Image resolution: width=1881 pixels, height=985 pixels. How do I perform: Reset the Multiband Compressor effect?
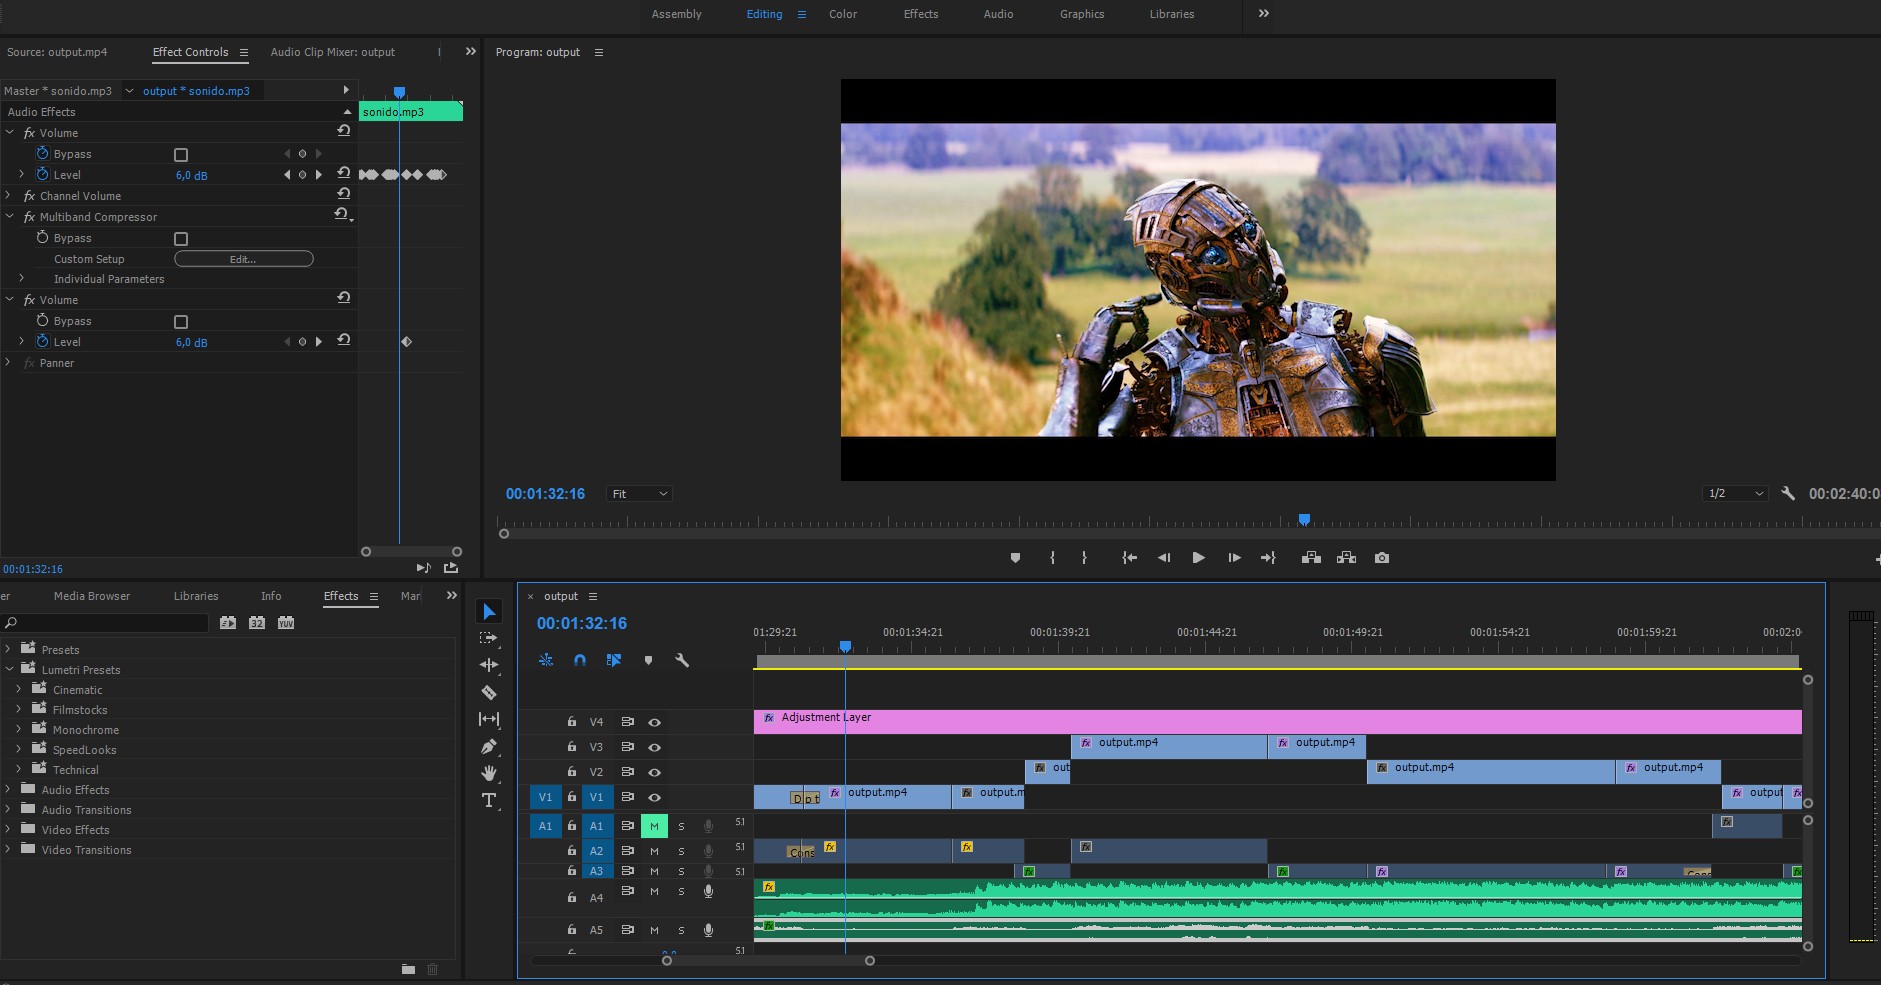pyautogui.click(x=342, y=215)
